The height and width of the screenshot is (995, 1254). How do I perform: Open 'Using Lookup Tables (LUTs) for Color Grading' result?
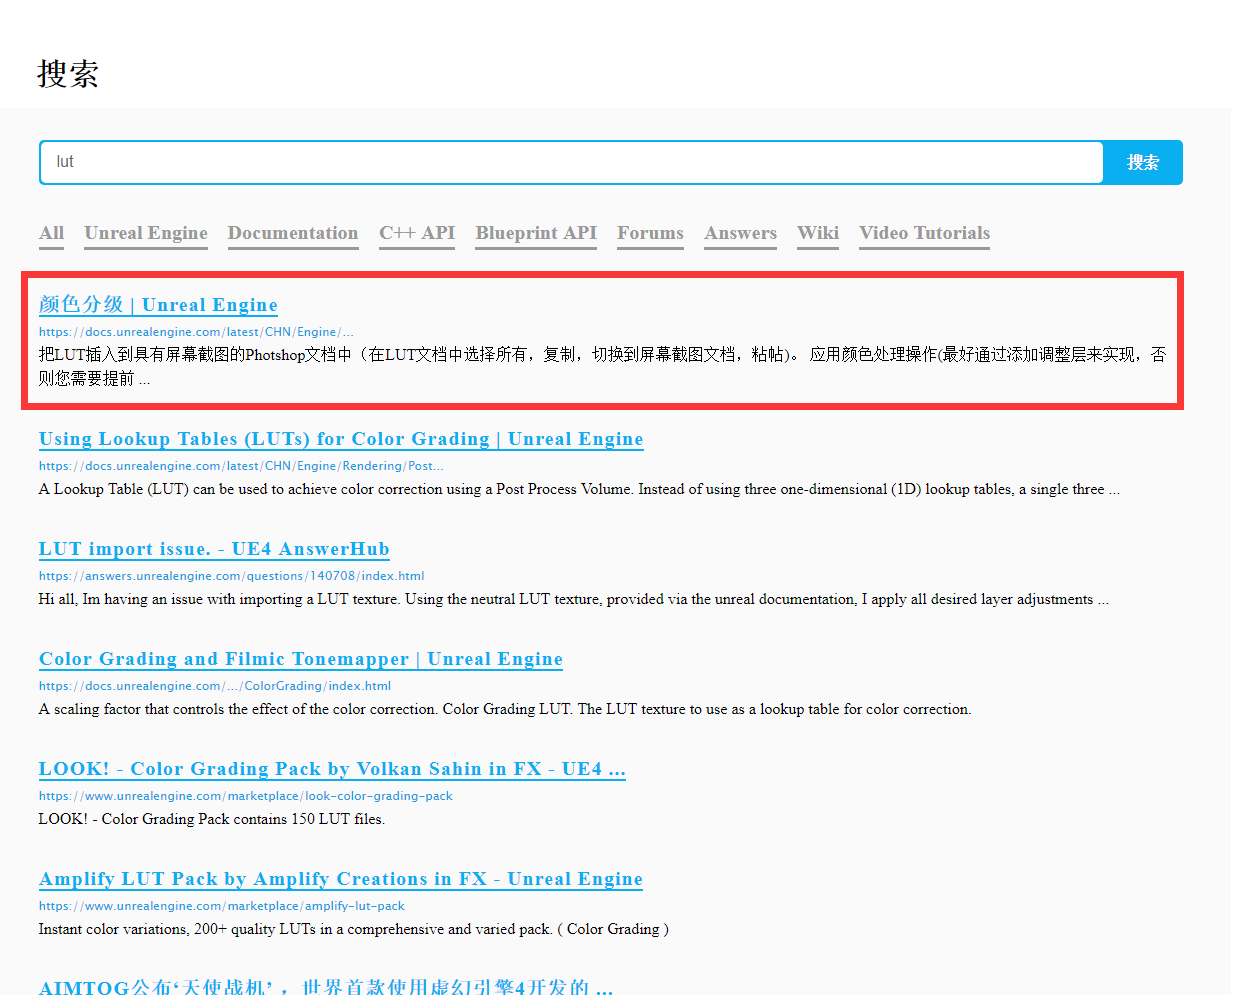tap(341, 439)
